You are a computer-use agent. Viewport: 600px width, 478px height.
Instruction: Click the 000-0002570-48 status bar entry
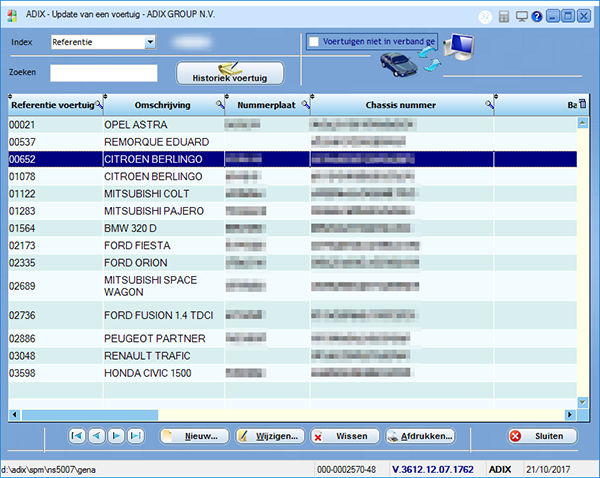pyautogui.click(x=346, y=469)
